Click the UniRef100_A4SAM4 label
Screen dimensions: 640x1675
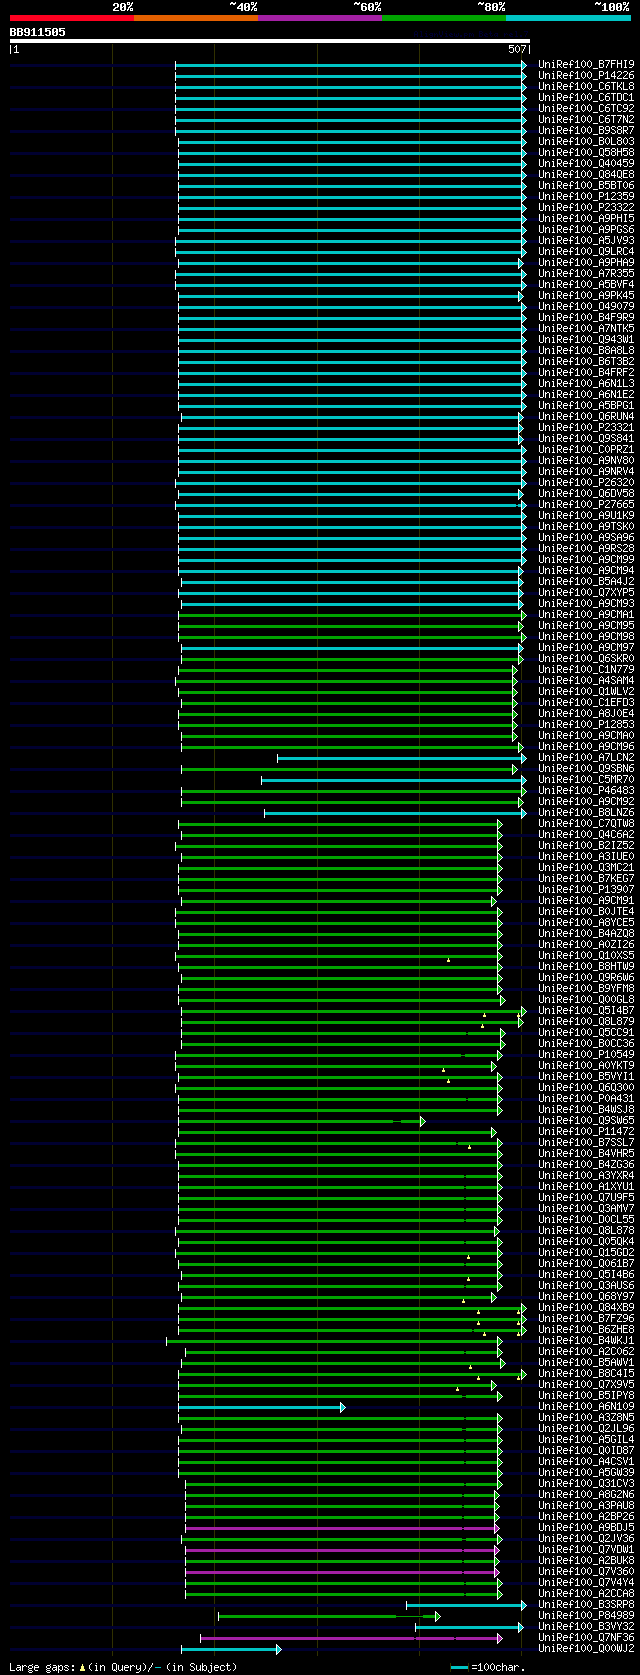586,680
